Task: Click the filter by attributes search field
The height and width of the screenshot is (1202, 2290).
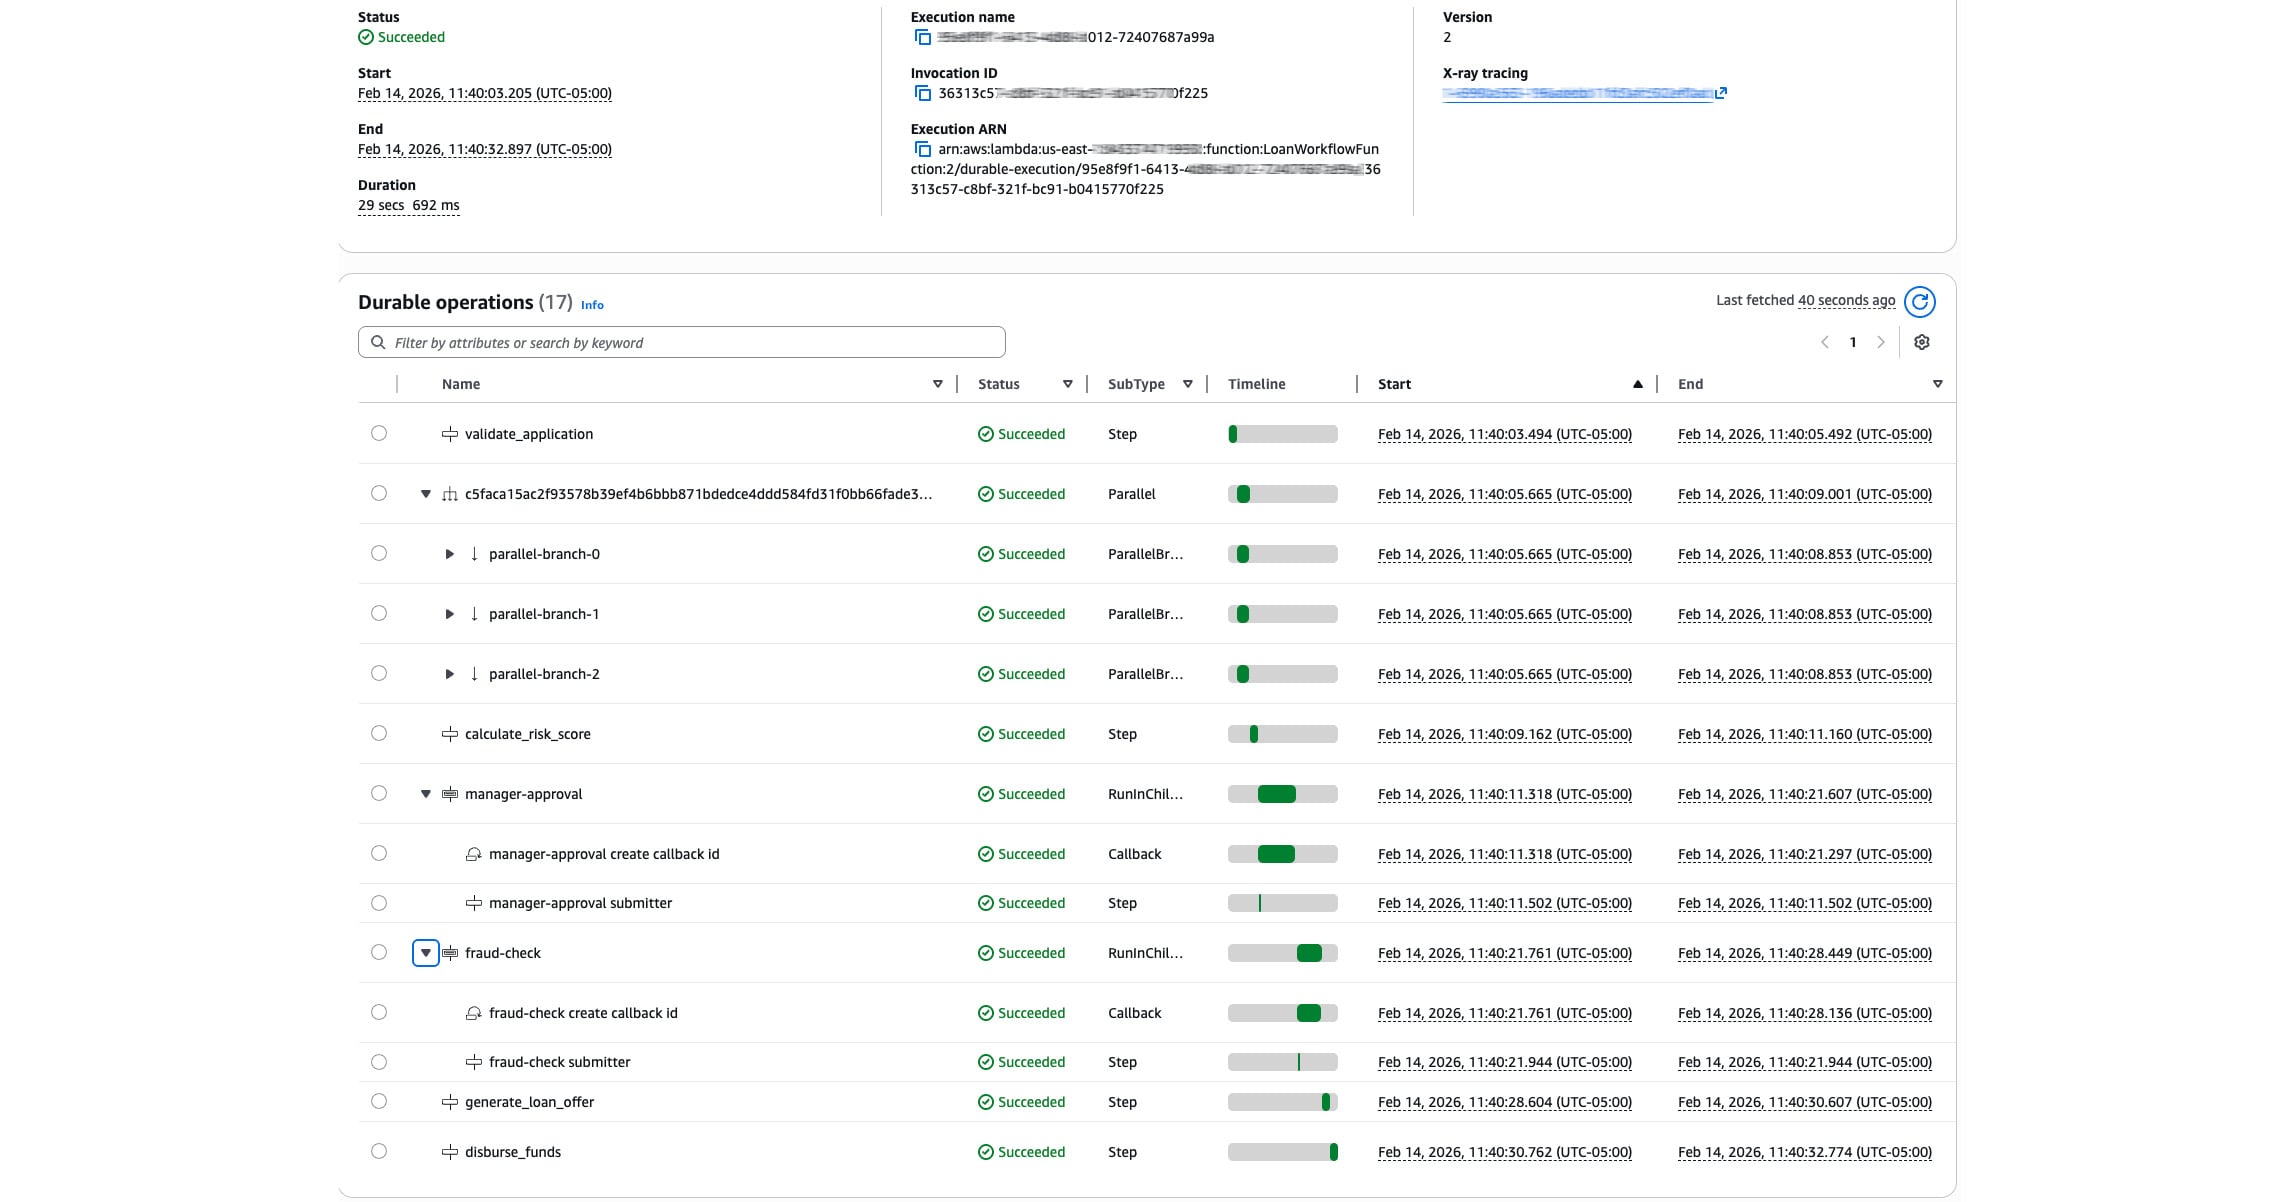Action: coord(681,341)
